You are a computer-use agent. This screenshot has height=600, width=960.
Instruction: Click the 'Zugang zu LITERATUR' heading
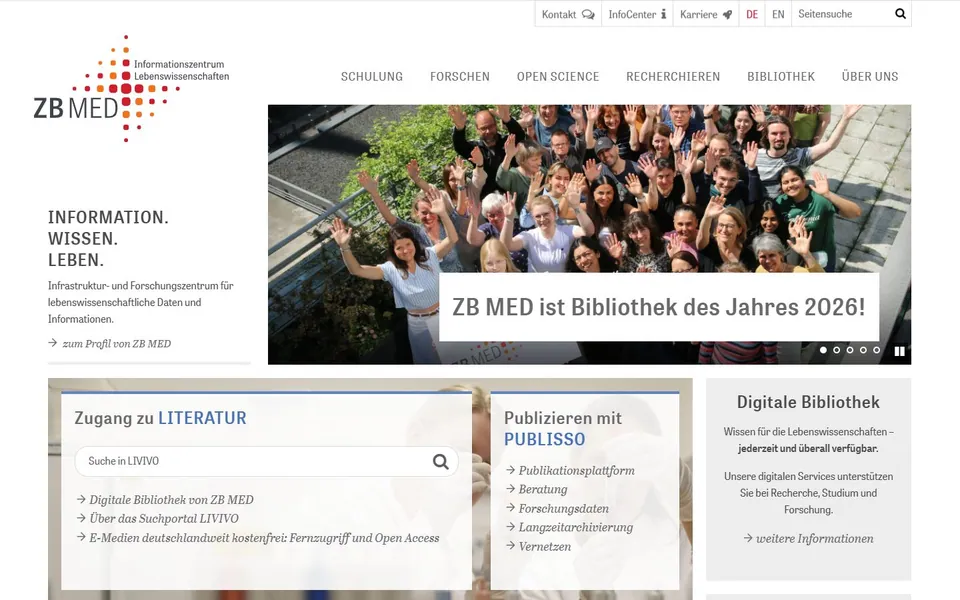coord(160,418)
